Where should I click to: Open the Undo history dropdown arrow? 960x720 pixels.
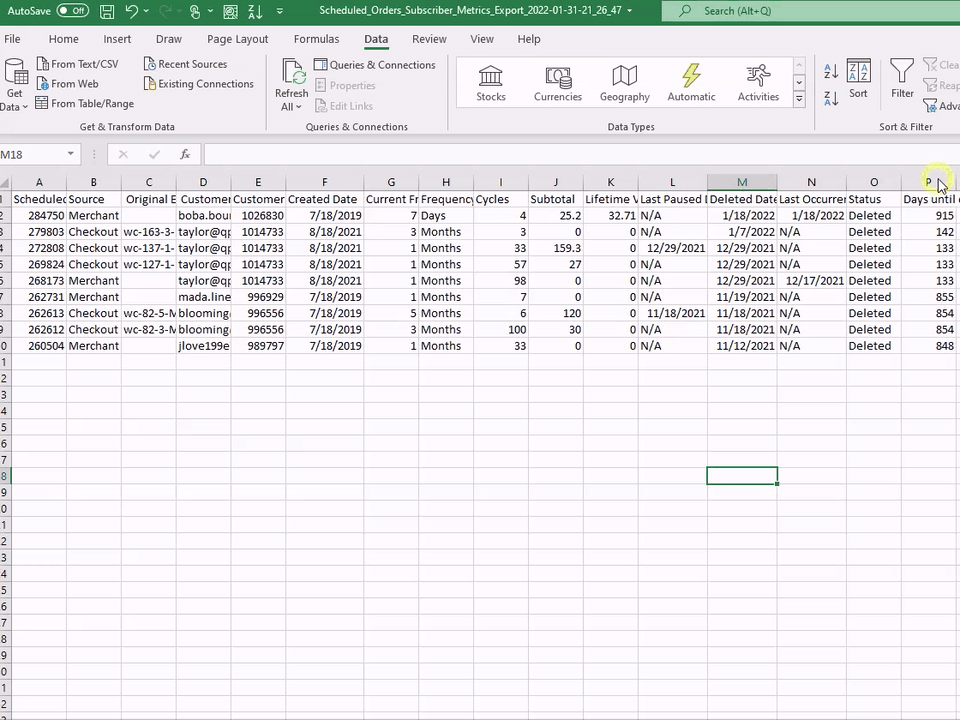click(146, 10)
